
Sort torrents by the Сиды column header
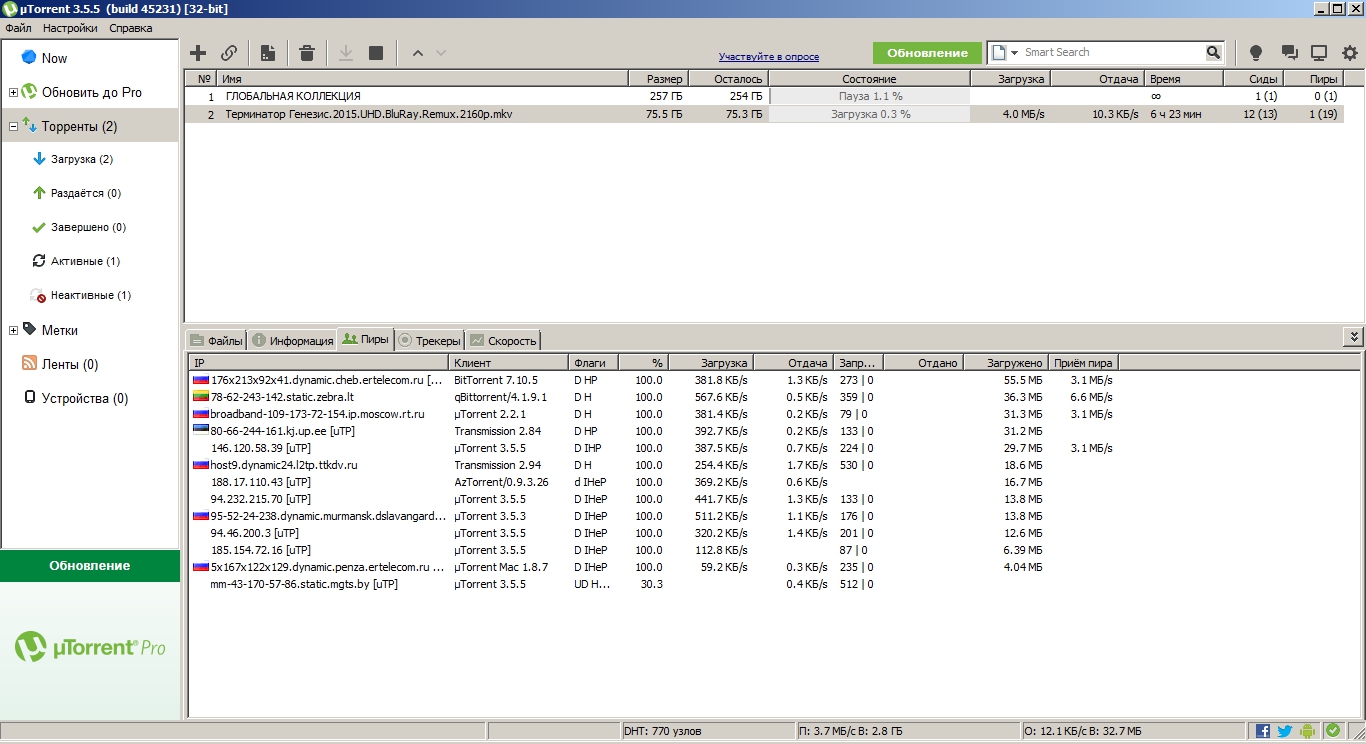point(1252,78)
